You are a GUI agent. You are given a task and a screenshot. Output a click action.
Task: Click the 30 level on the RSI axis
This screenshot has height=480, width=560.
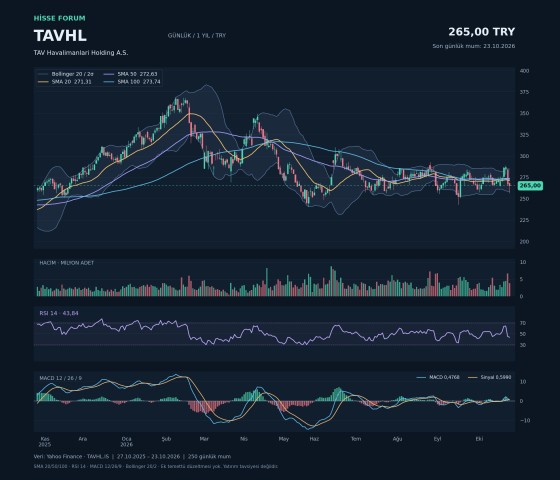coord(523,345)
